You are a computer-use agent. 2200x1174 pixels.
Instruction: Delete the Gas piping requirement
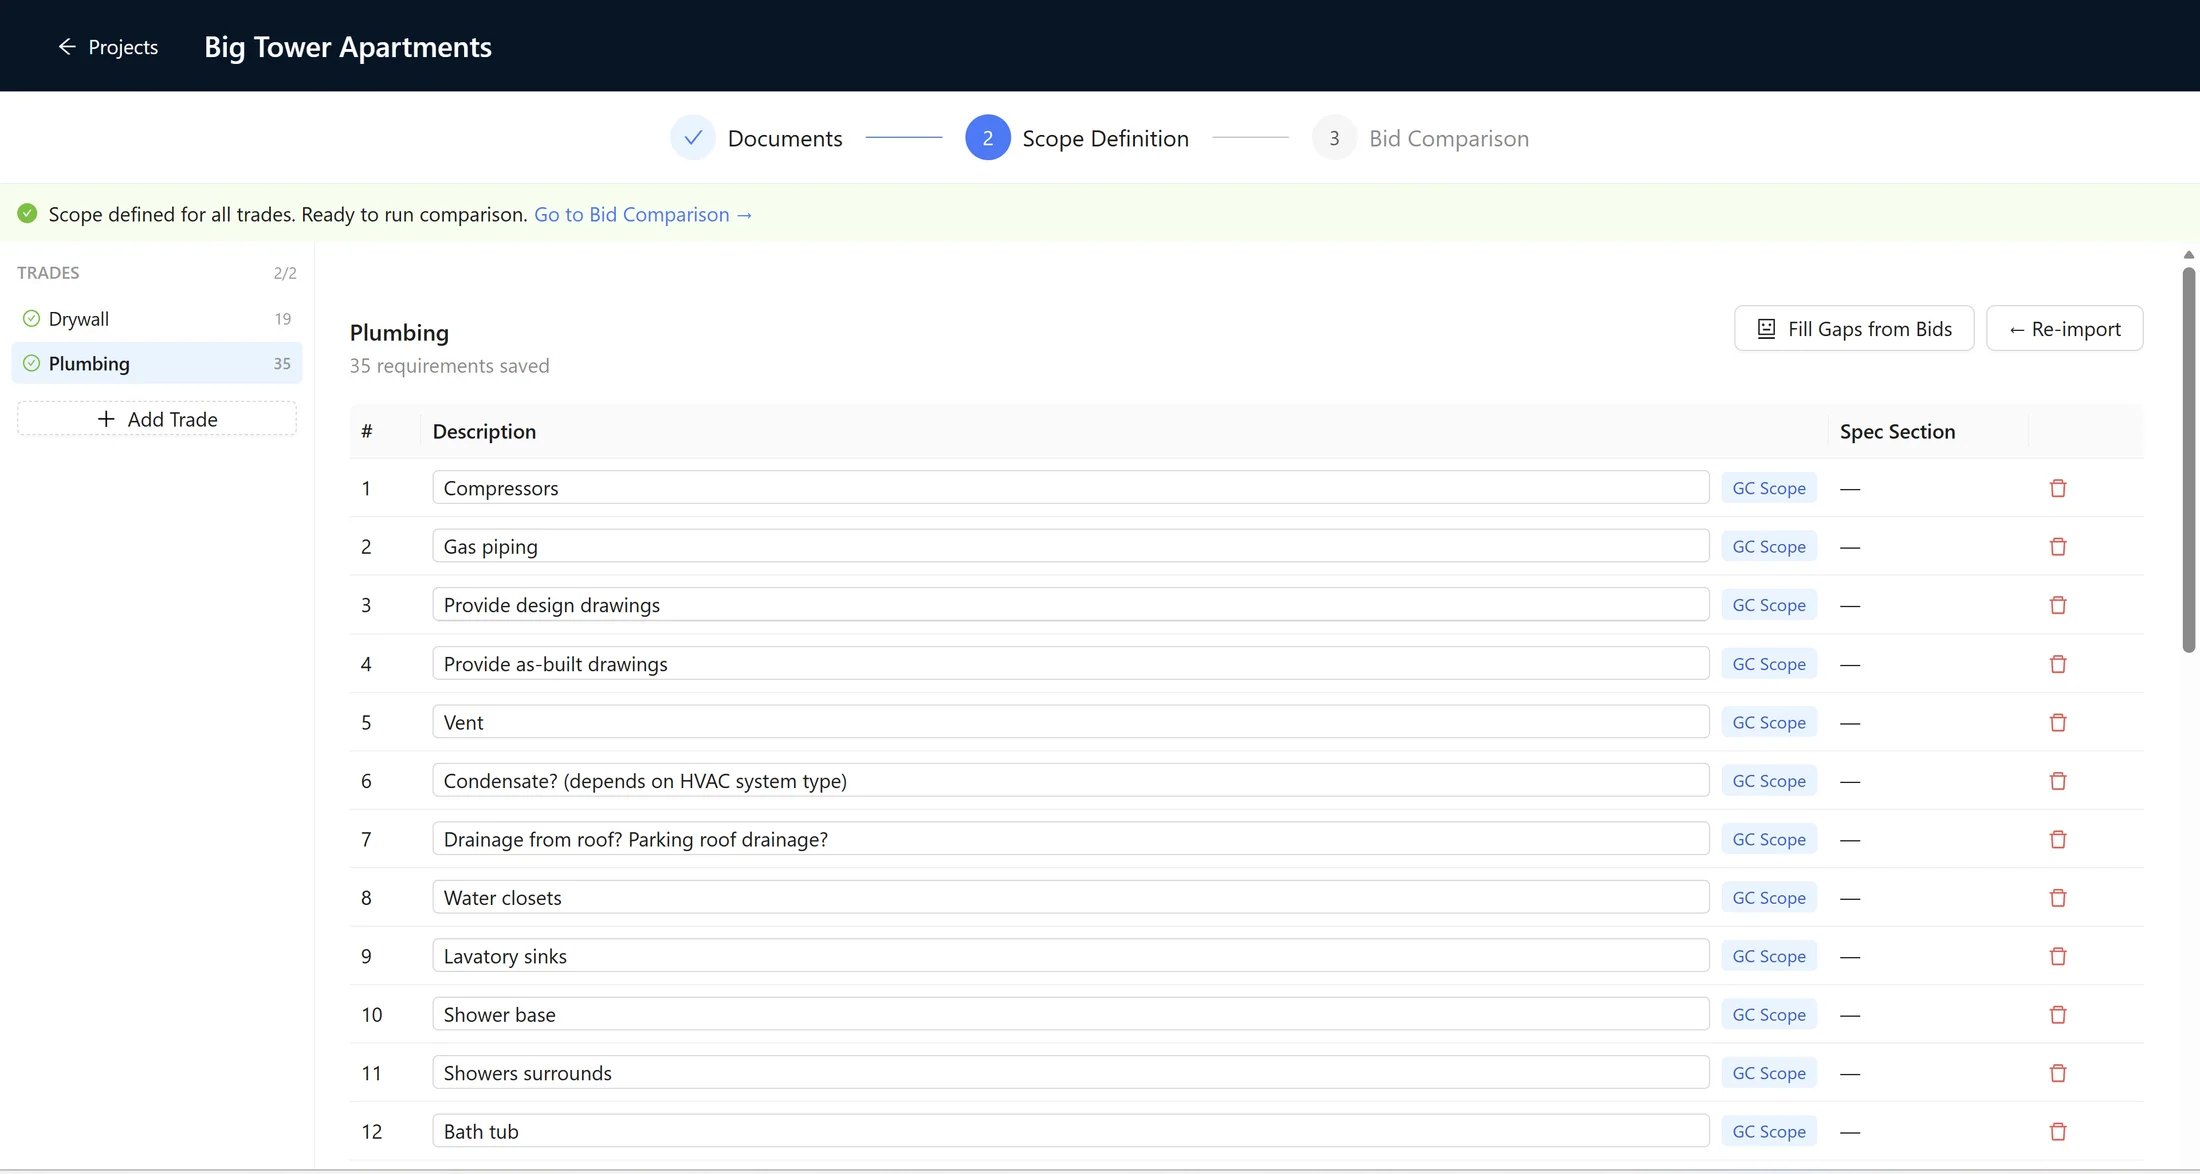click(2058, 546)
